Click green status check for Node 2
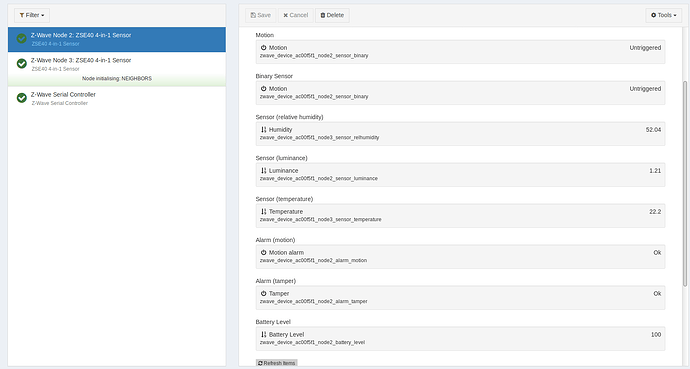Image resolution: width=690 pixels, height=369 pixels. click(x=22, y=38)
